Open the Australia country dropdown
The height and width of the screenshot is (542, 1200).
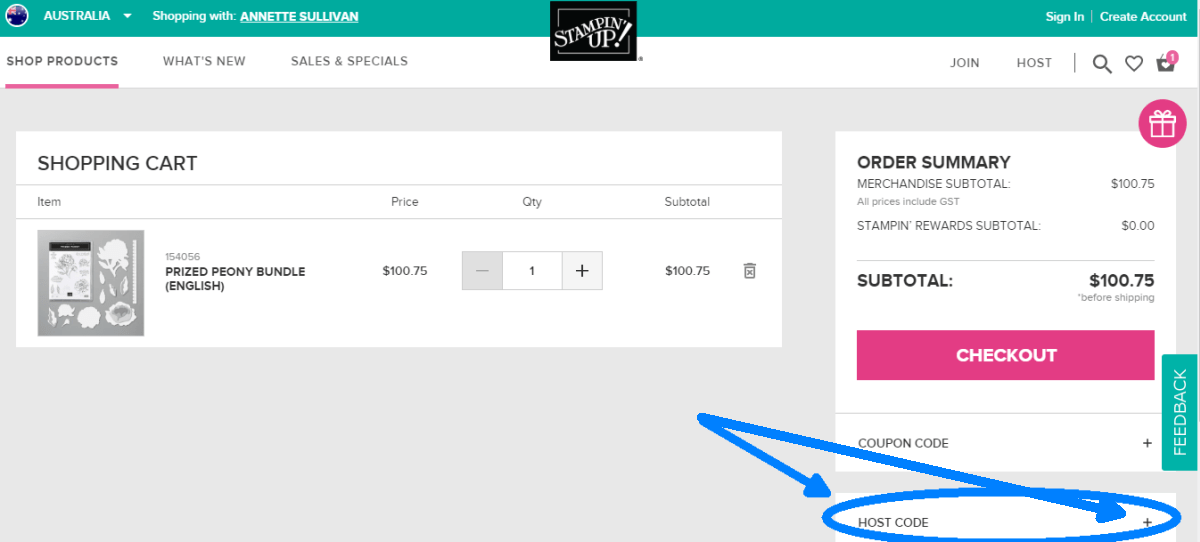click(x=127, y=16)
